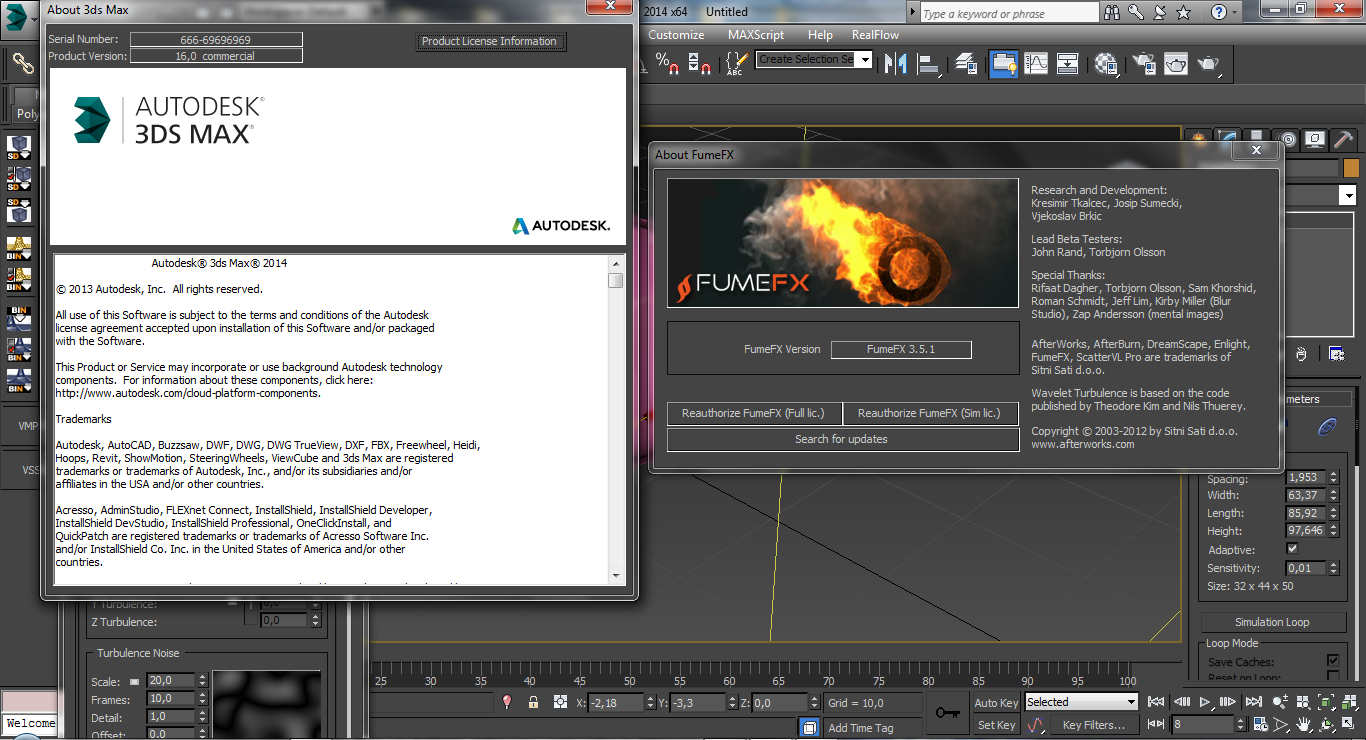Open the Motion panel tab

pos(1288,139)
